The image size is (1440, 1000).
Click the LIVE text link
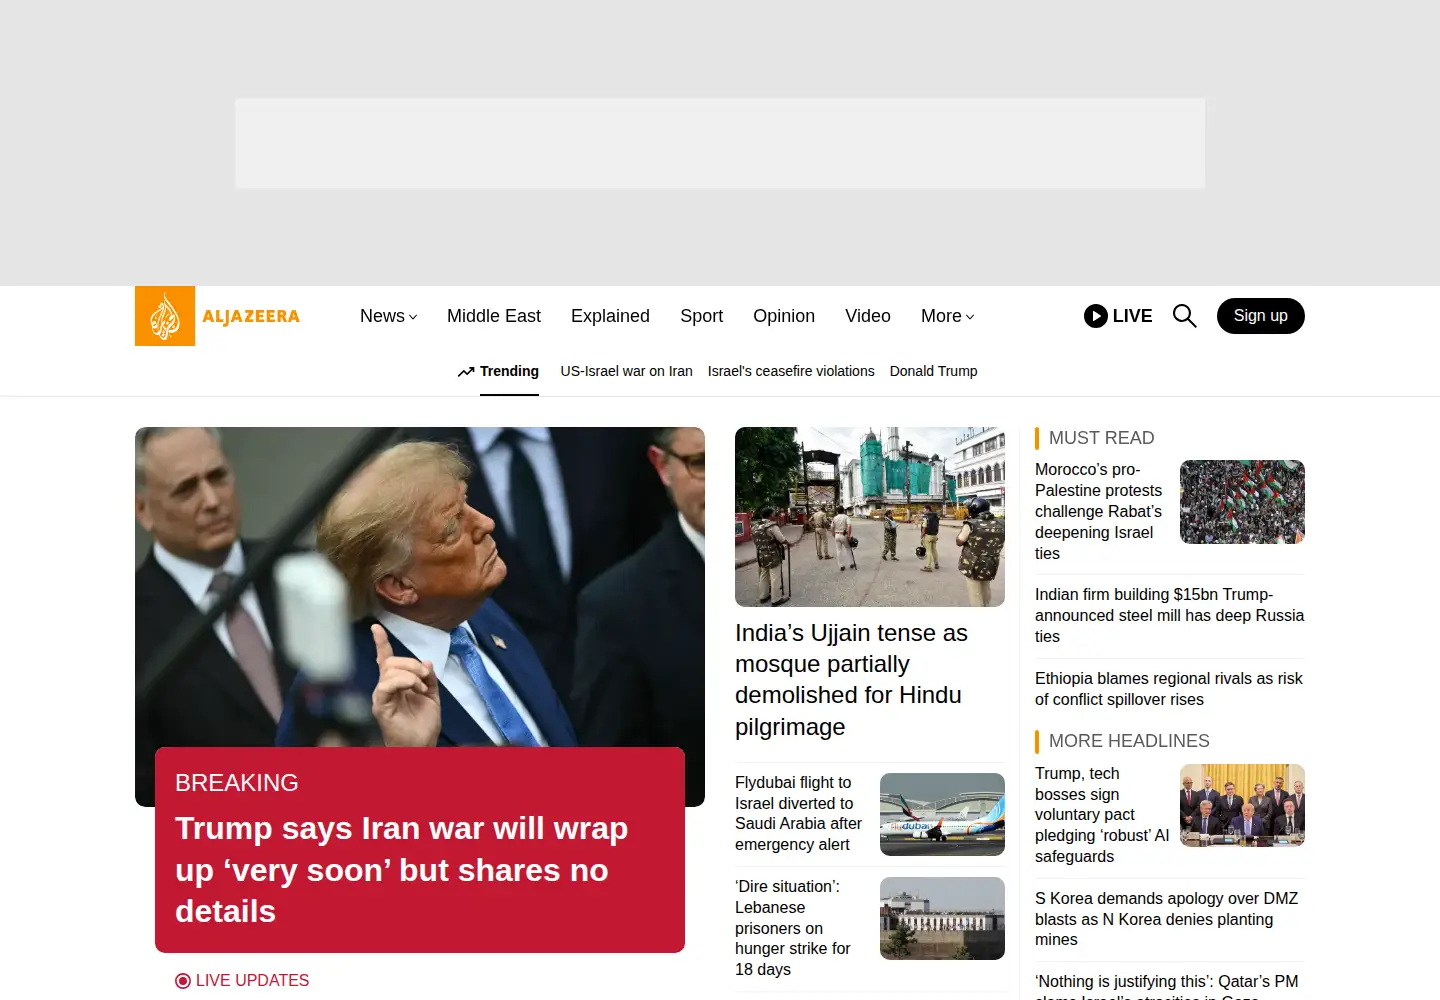pyautogui.click(x=1132, y=316)
